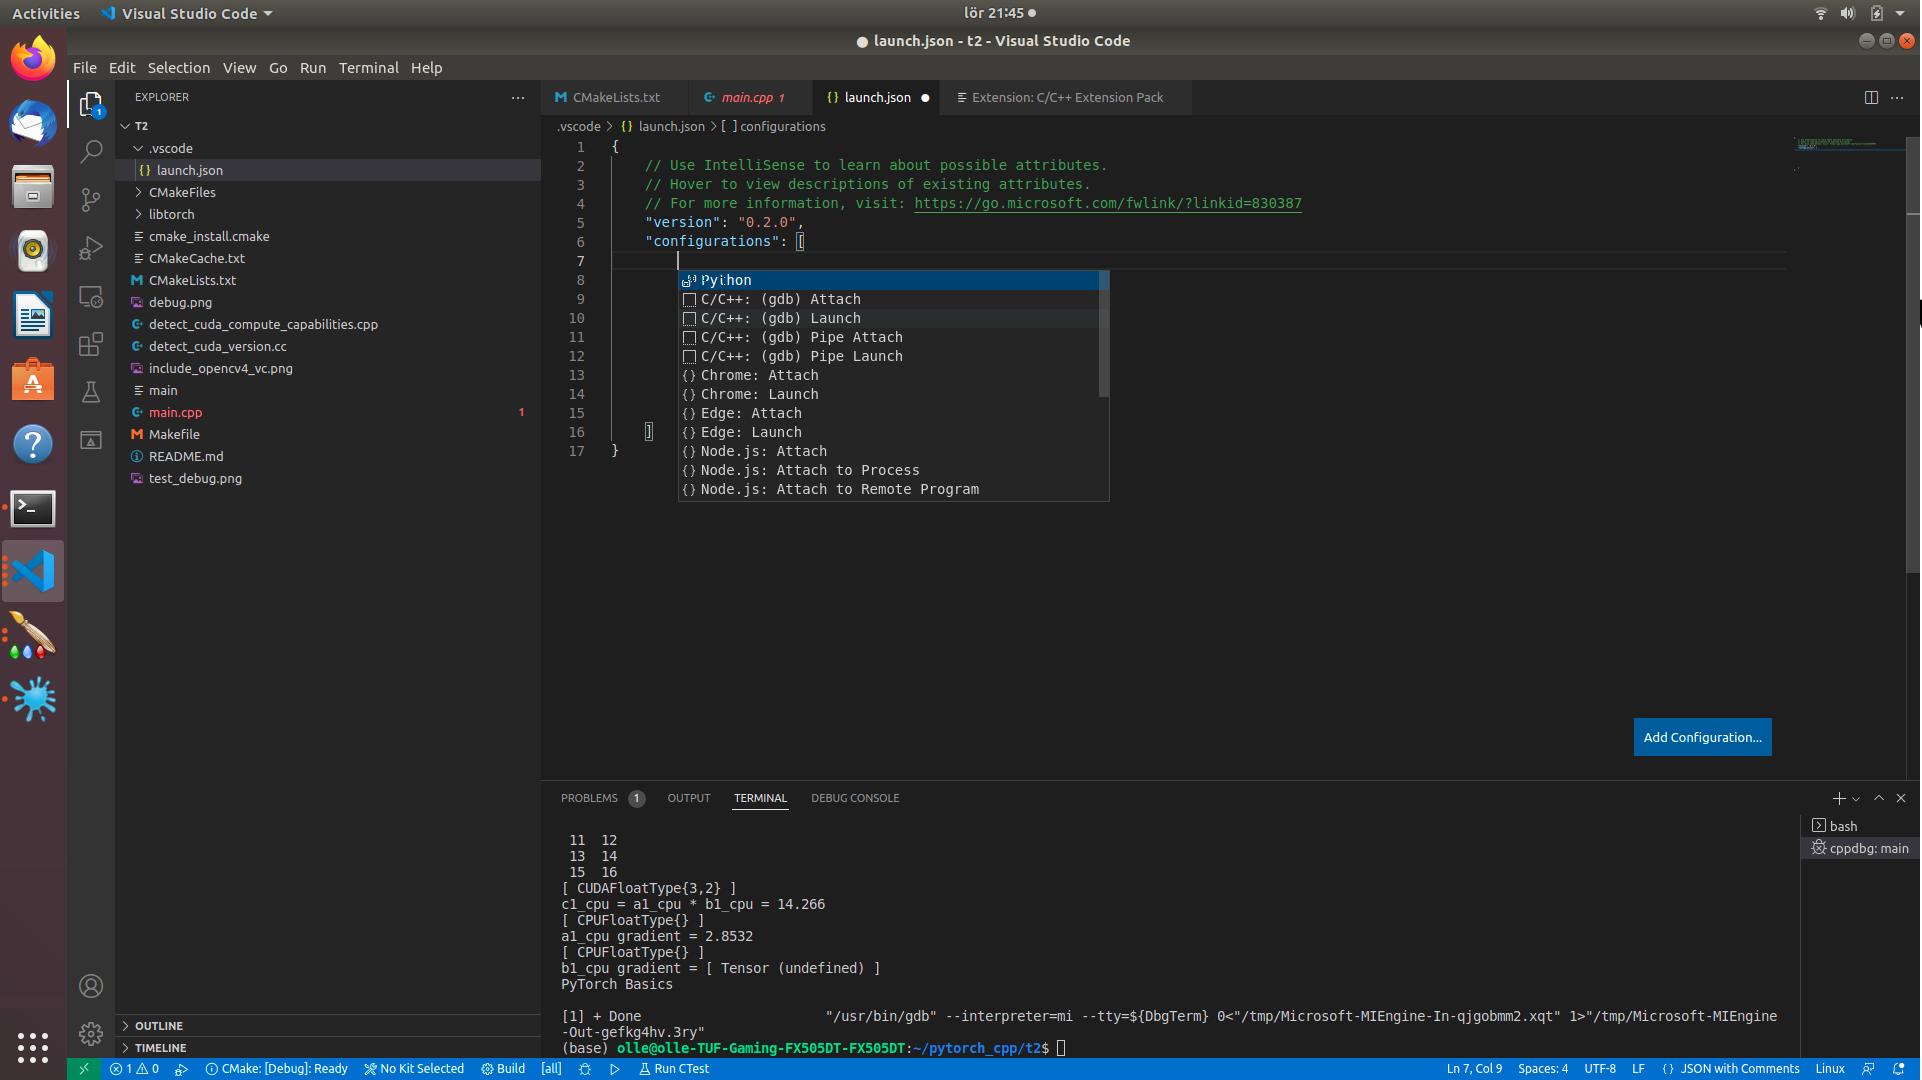
Task: Open the Terminal menu
Action: click(368, 68)
